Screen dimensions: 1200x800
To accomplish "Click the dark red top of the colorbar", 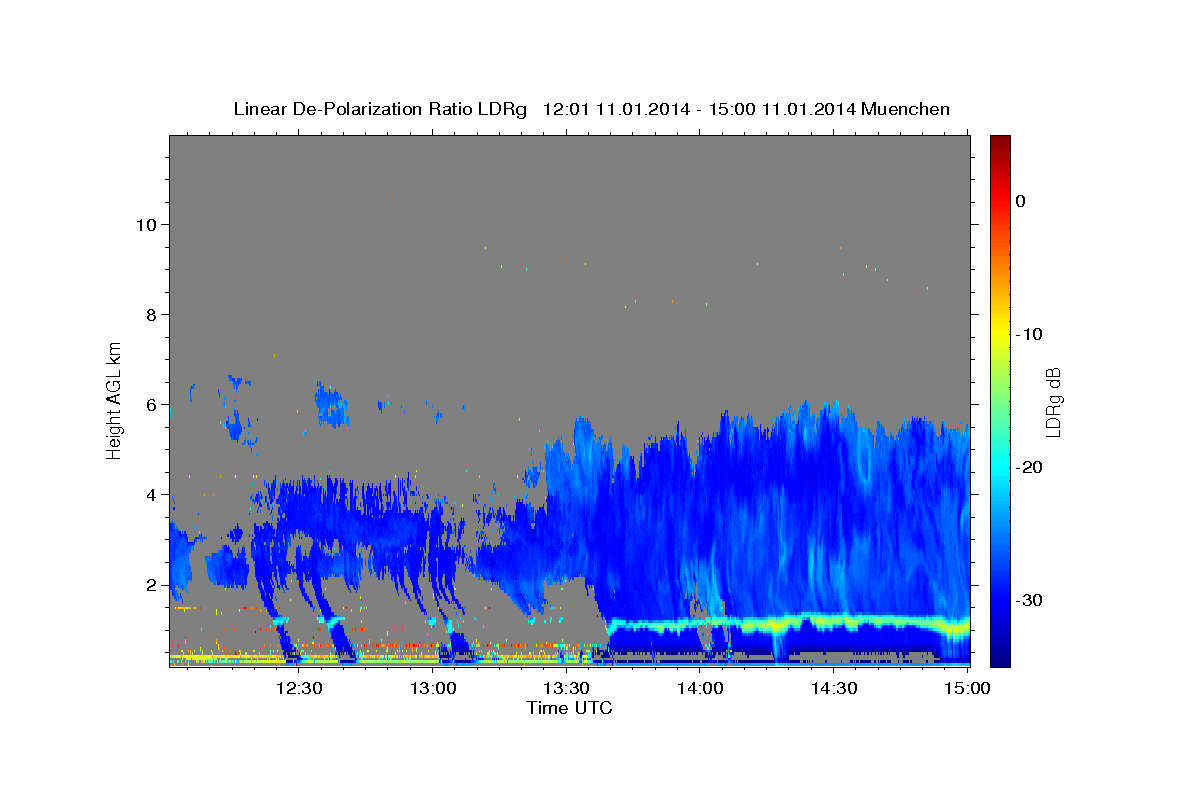I will pyautogui.click(x=1000, y=142).
